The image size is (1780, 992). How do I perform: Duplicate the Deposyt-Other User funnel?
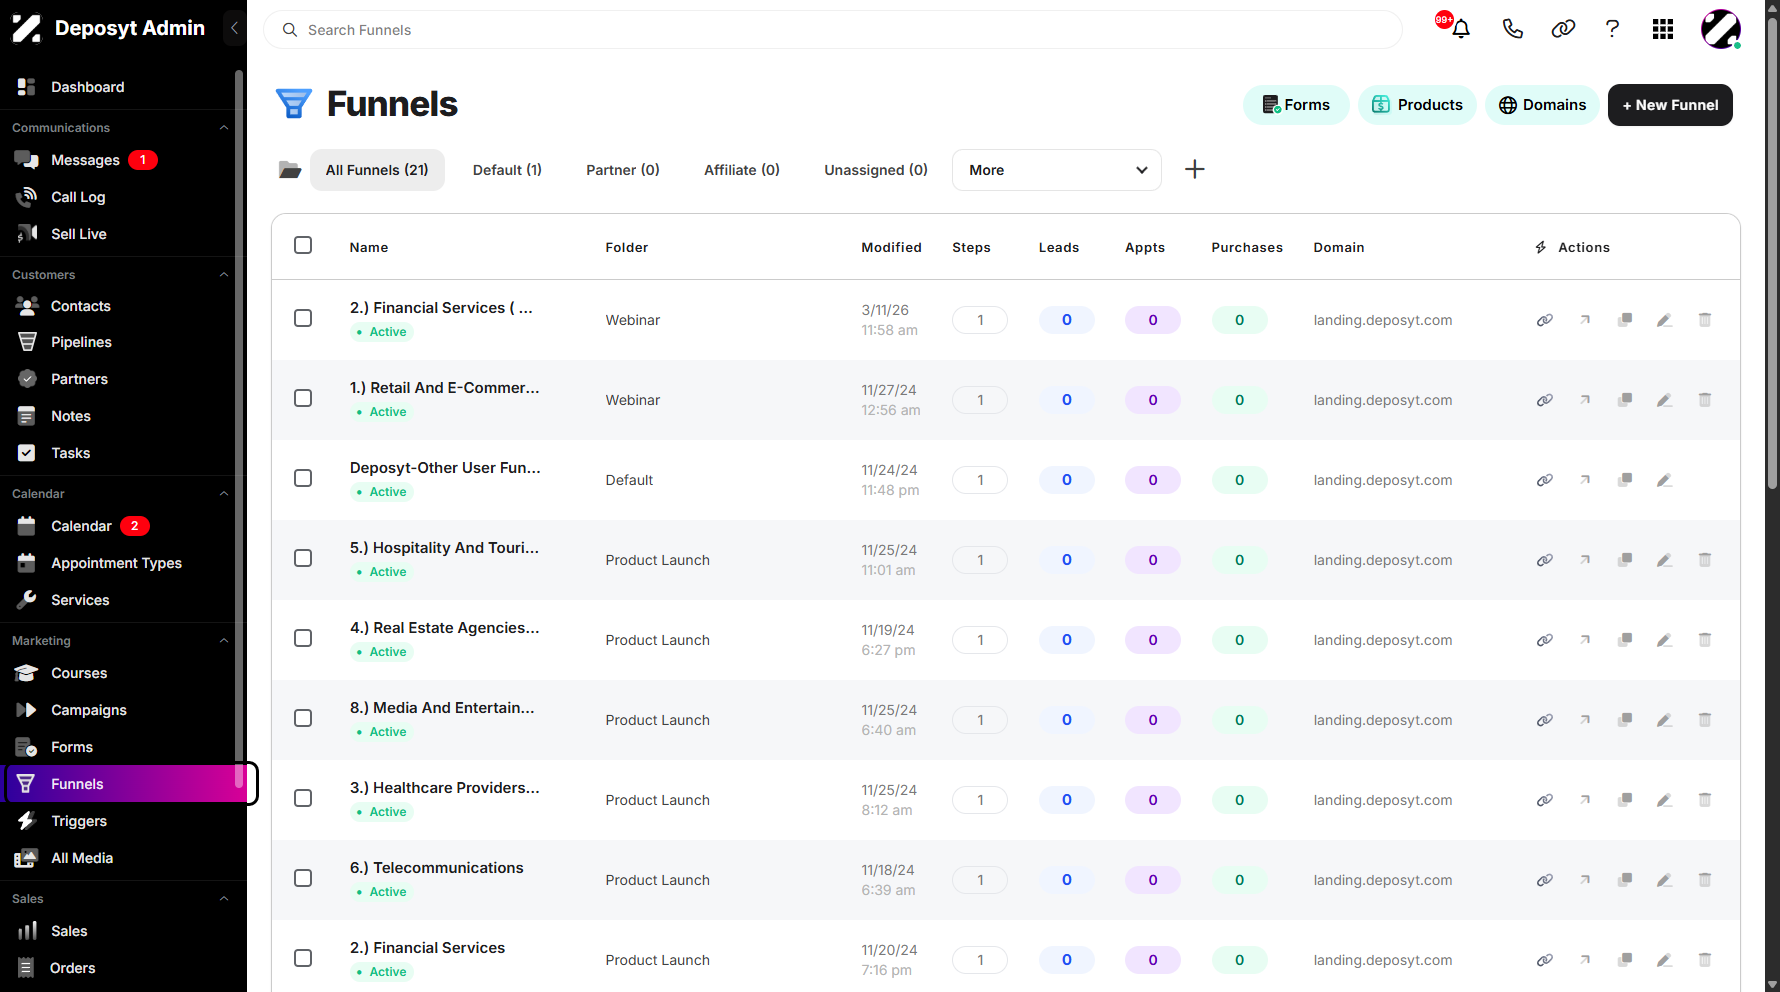point(1625,480)
